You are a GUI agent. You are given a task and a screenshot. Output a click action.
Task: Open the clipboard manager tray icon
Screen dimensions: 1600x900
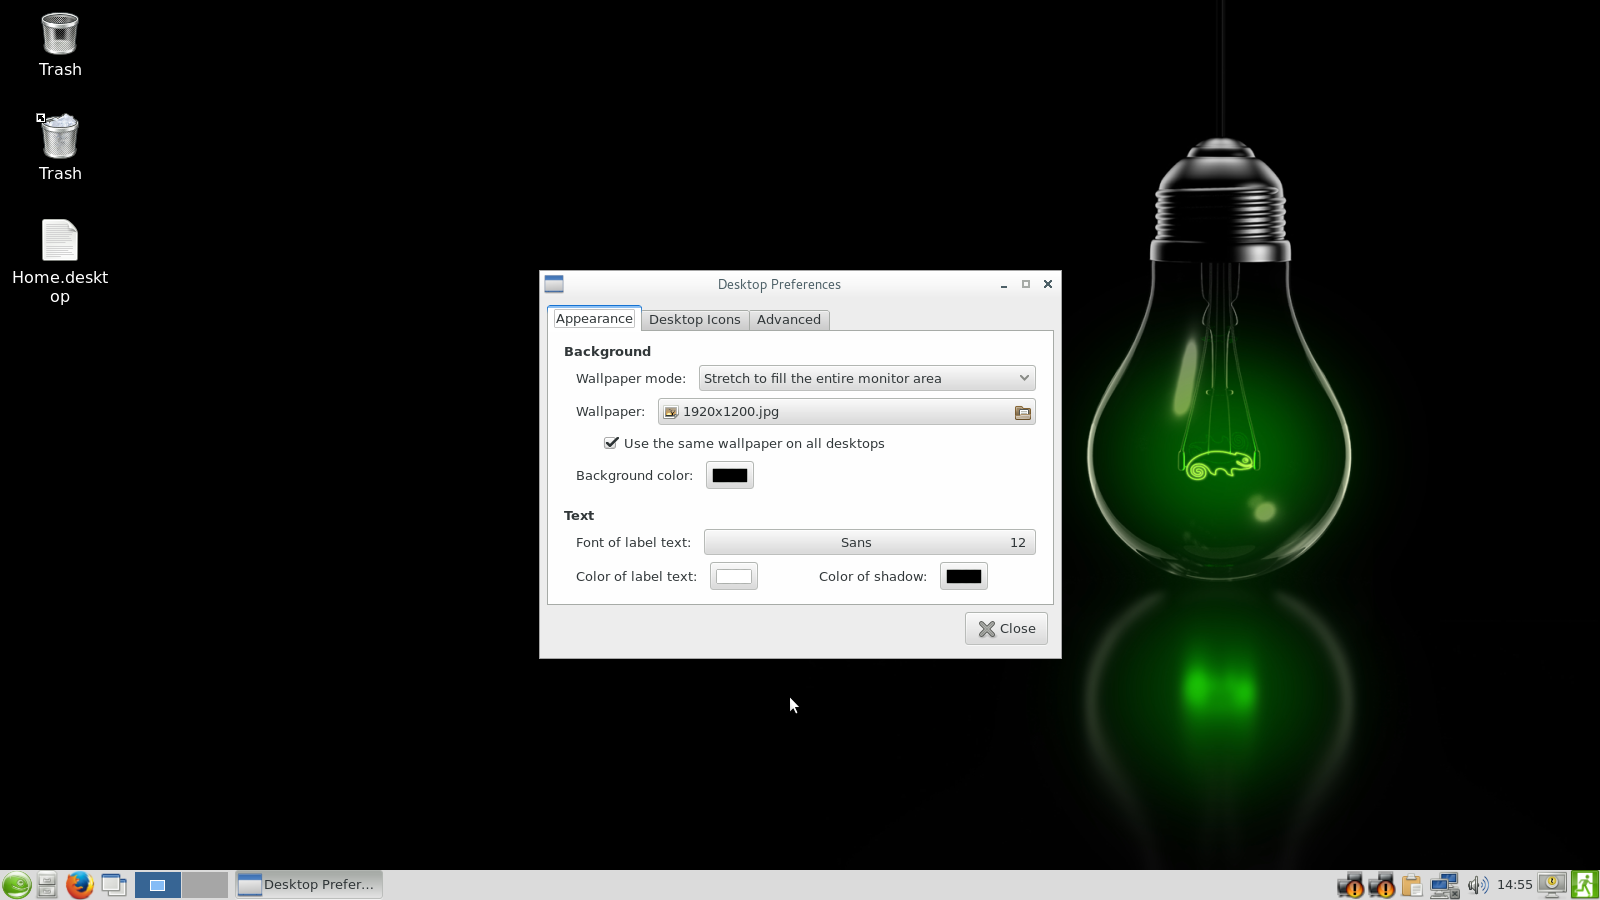pos(1412,885)
